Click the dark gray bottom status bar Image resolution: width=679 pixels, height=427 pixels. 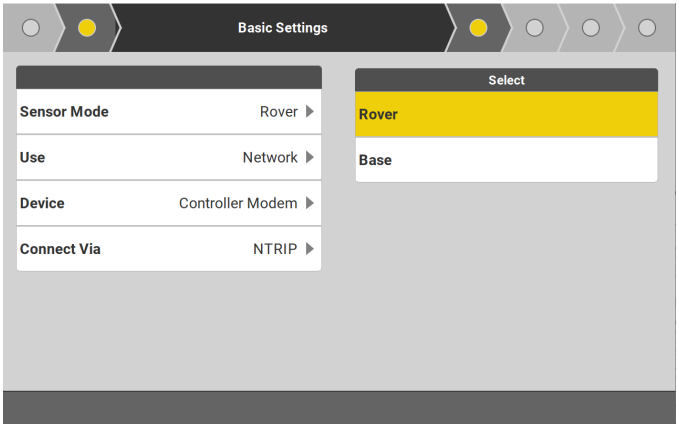(339, 408)
